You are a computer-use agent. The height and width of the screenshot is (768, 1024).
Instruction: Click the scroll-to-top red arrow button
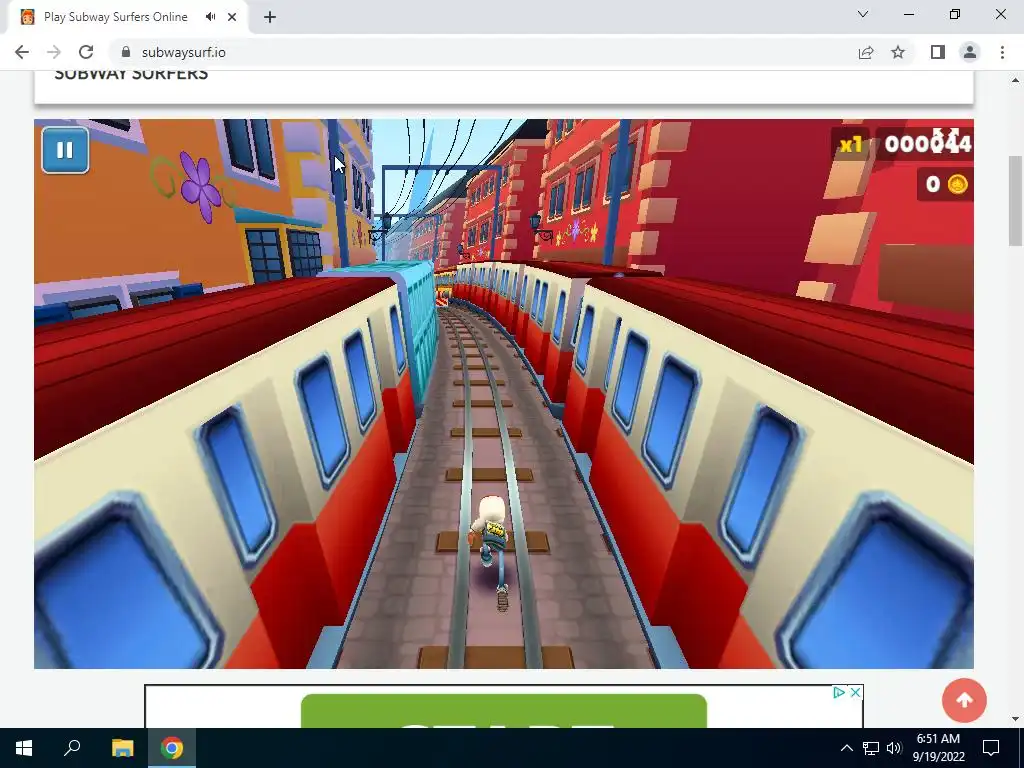click(x=964, y=700)
